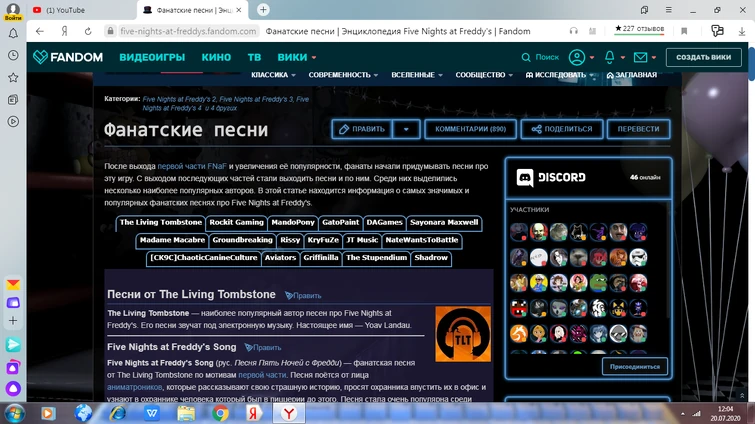Open the arrow dropdown next to ПРАВИТЬ

406,129
